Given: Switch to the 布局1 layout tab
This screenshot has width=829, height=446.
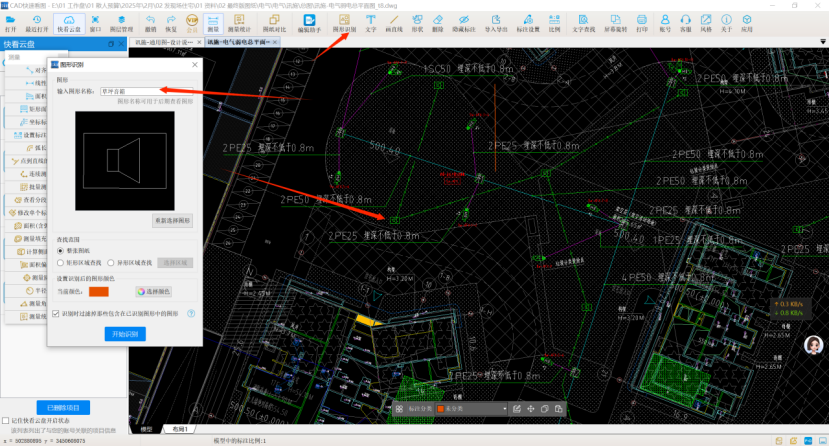Looking at the screenshot, I should [x=179, y=429].
